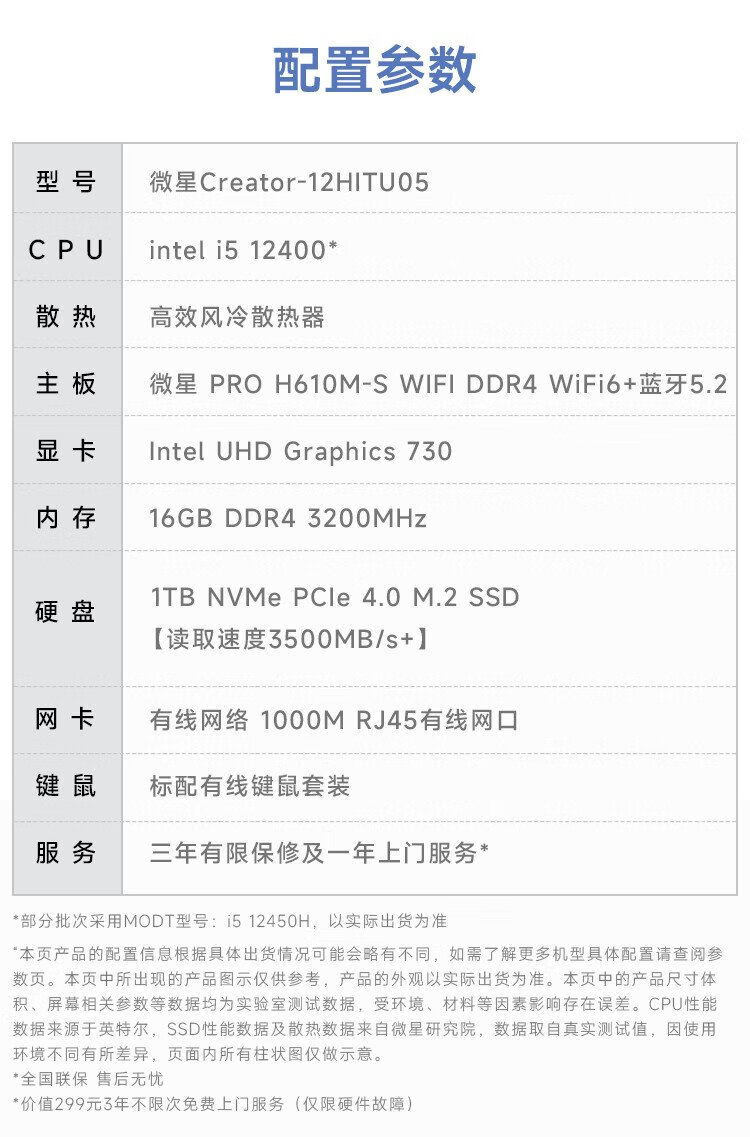Click the Intel UHD Graphics 730 text

pyautogui.click(x=300, y=451)
